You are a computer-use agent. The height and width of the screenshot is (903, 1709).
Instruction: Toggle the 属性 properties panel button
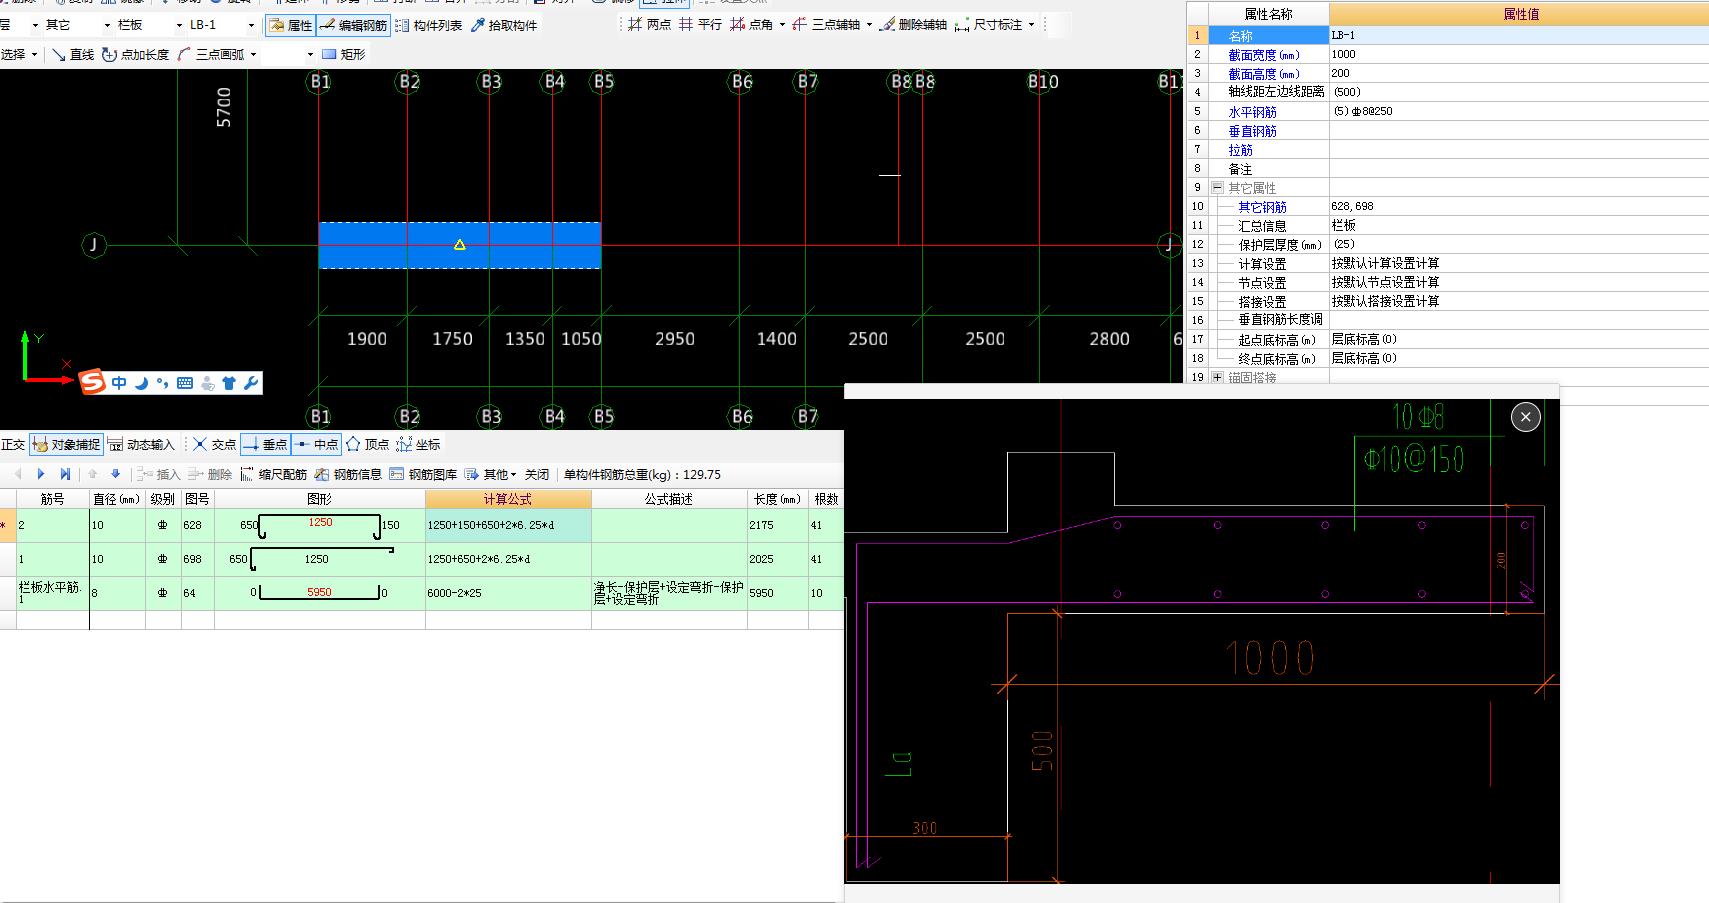[290, 25]
